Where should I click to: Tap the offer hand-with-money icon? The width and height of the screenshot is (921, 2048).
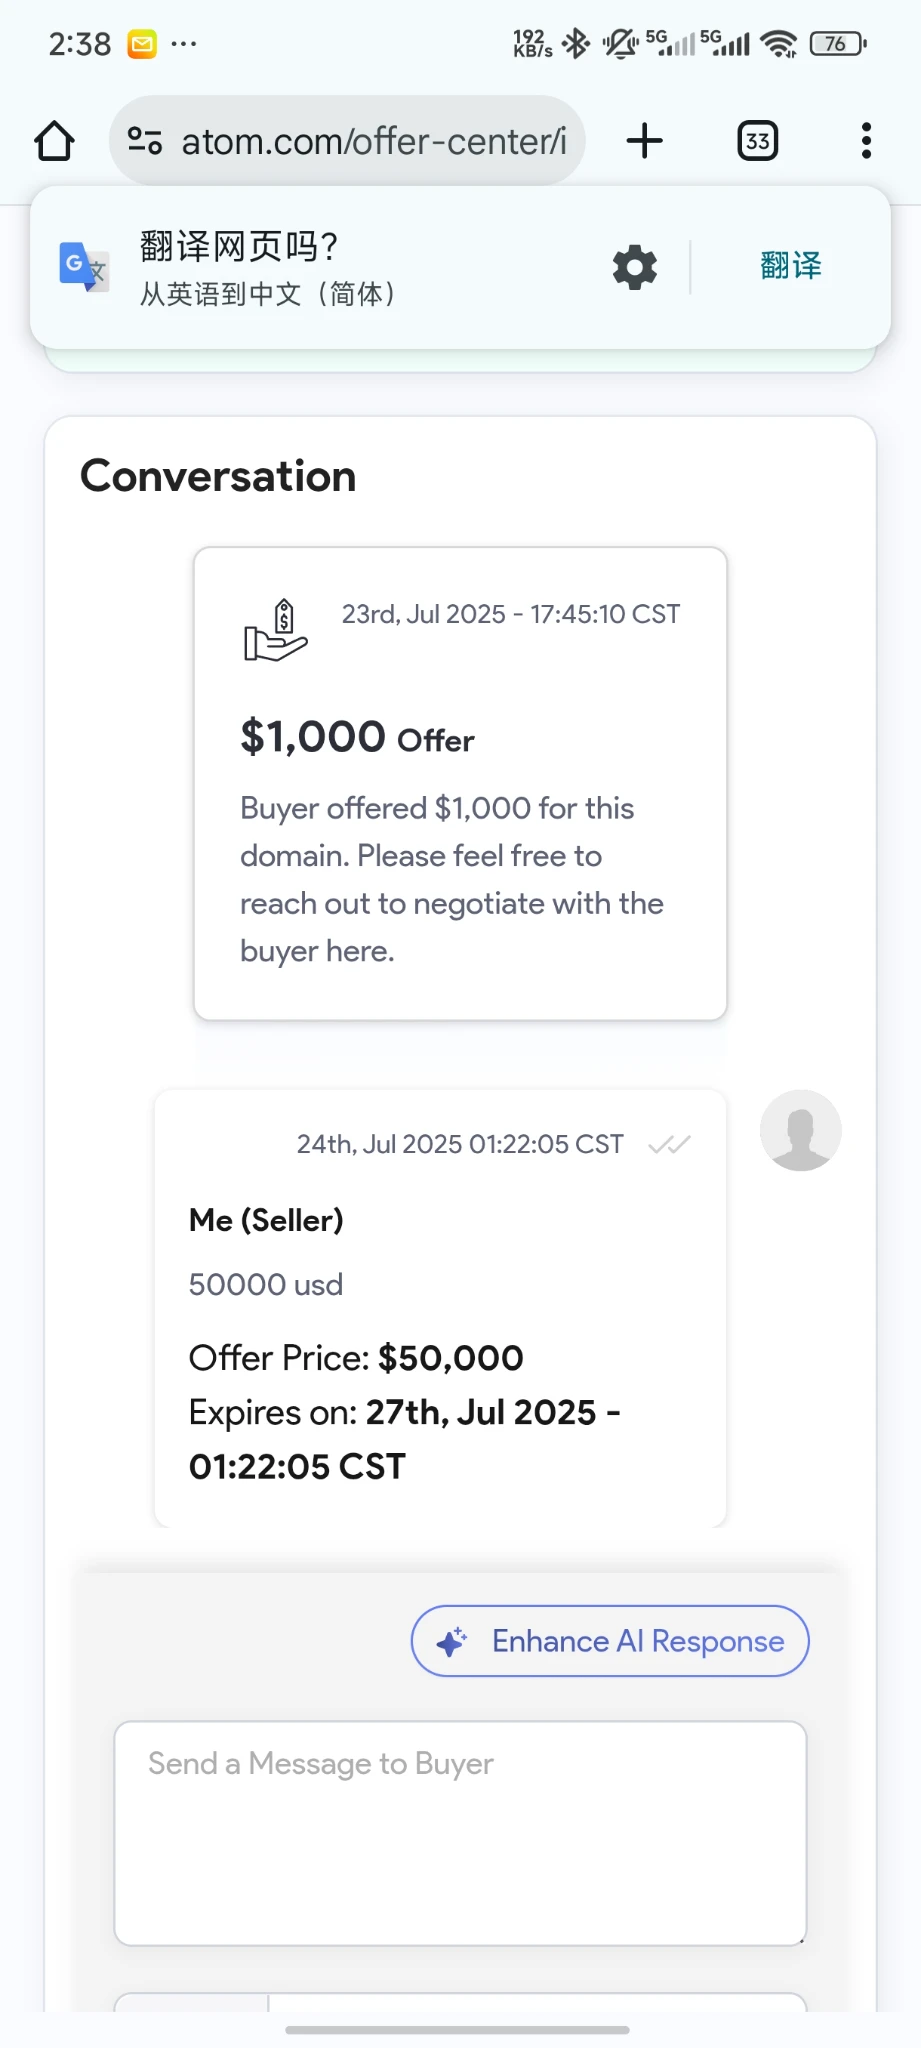click(275, 631)
